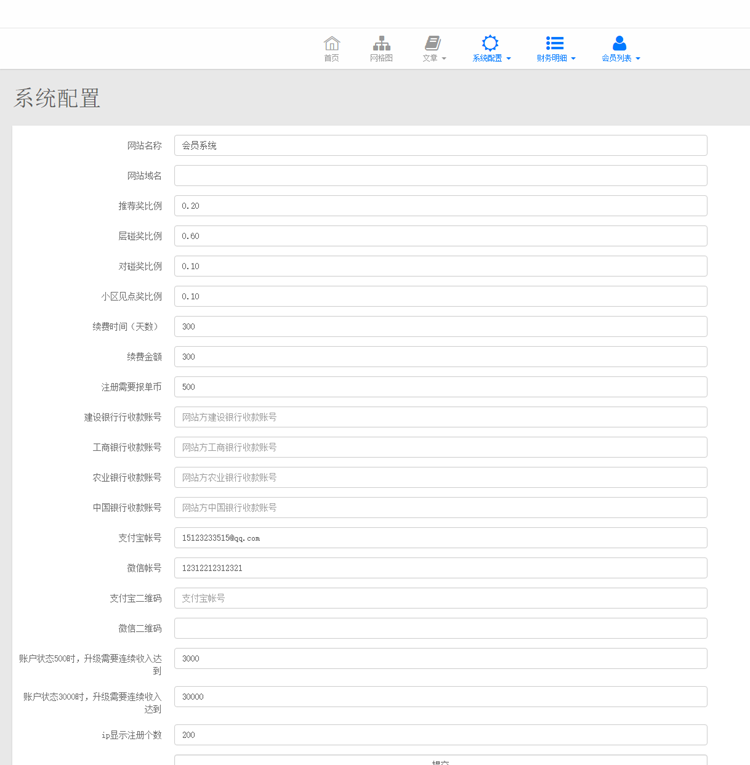The width and height of the screenshot is (750, 765).
Task: Open the 文章 book icon
Action: click(x=433, y=43)
